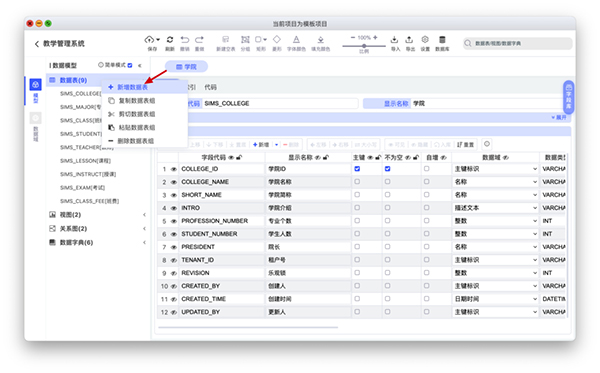Click the export (导出) toolbar icon
The height and width of the screenshot is (373, 600).
[409, 39]
